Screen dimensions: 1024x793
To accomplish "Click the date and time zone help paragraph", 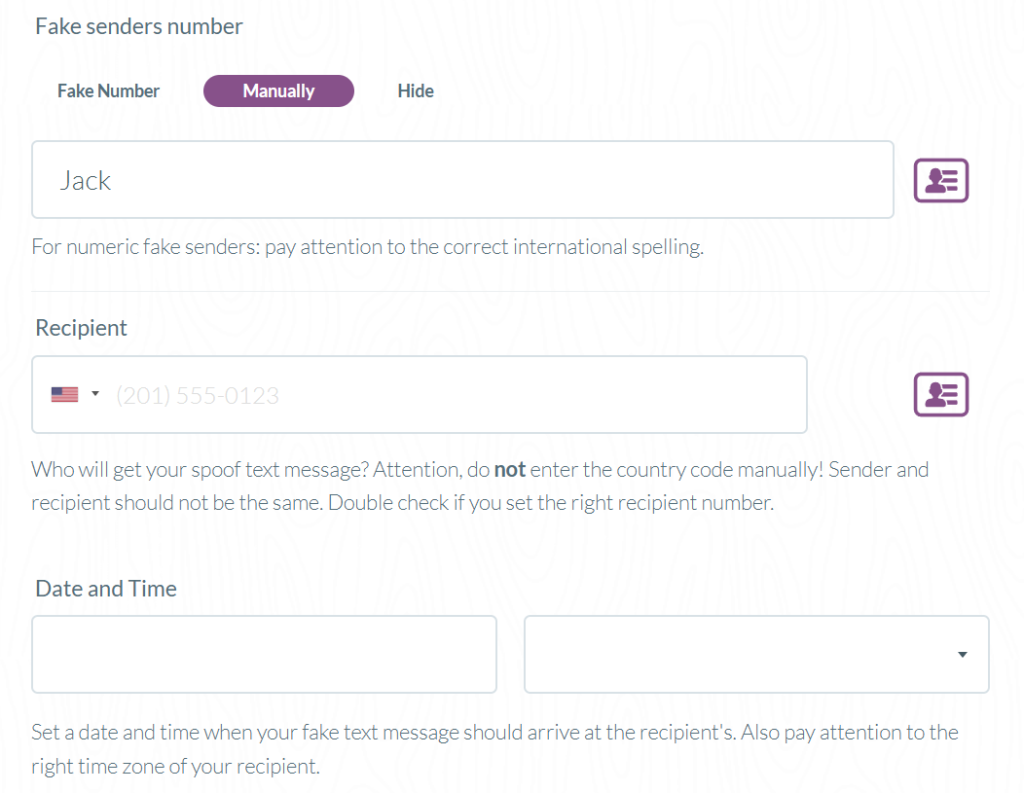I will (494, 749).
